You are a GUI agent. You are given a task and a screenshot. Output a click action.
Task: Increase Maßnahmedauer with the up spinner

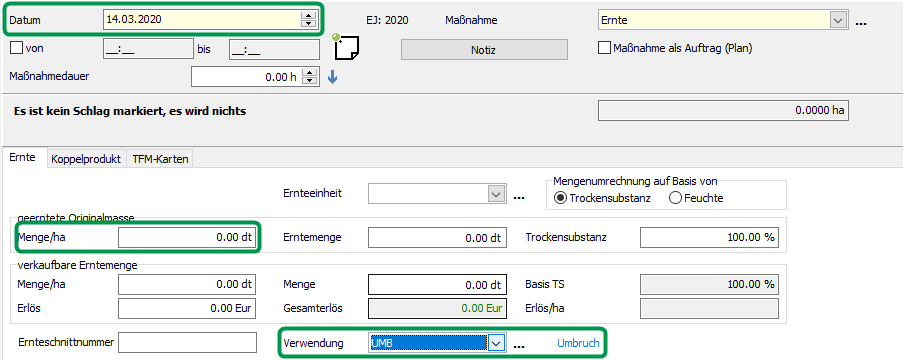coord(310,73)
